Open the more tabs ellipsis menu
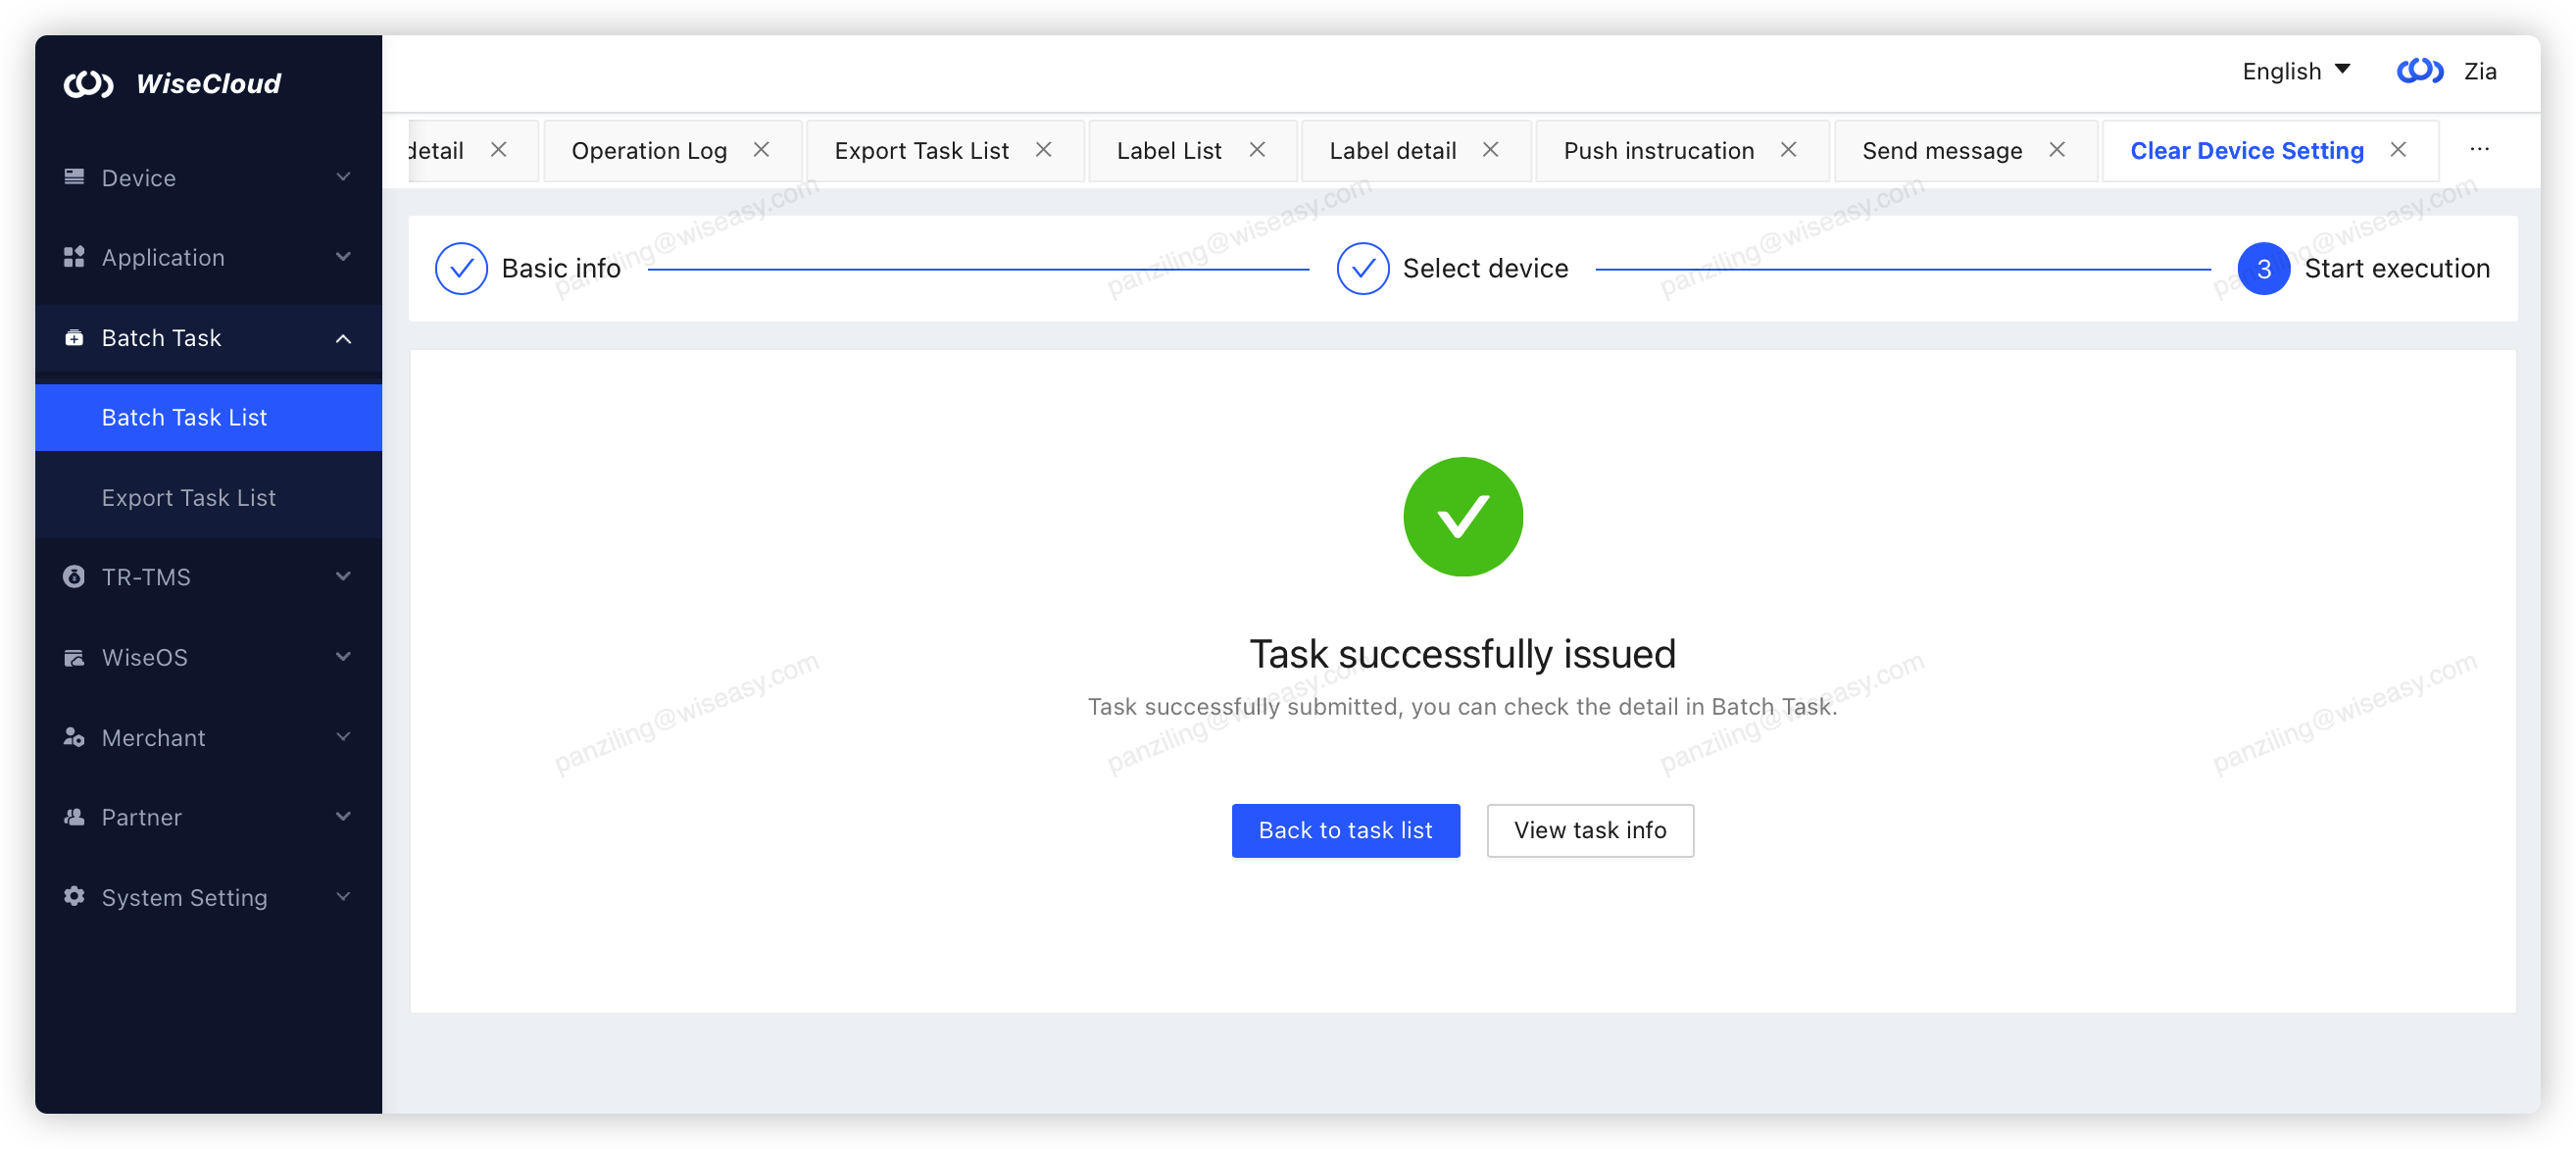Image resolution: width=2576 pixels, height=1149 pixels. (x=2479, y=150)
